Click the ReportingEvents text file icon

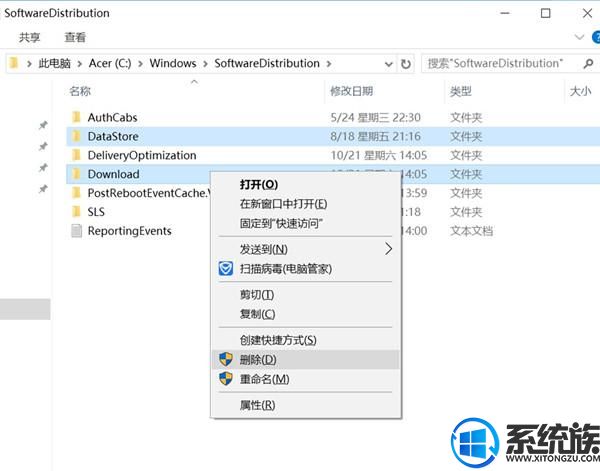pyautogui.click(x=76, y=231)
